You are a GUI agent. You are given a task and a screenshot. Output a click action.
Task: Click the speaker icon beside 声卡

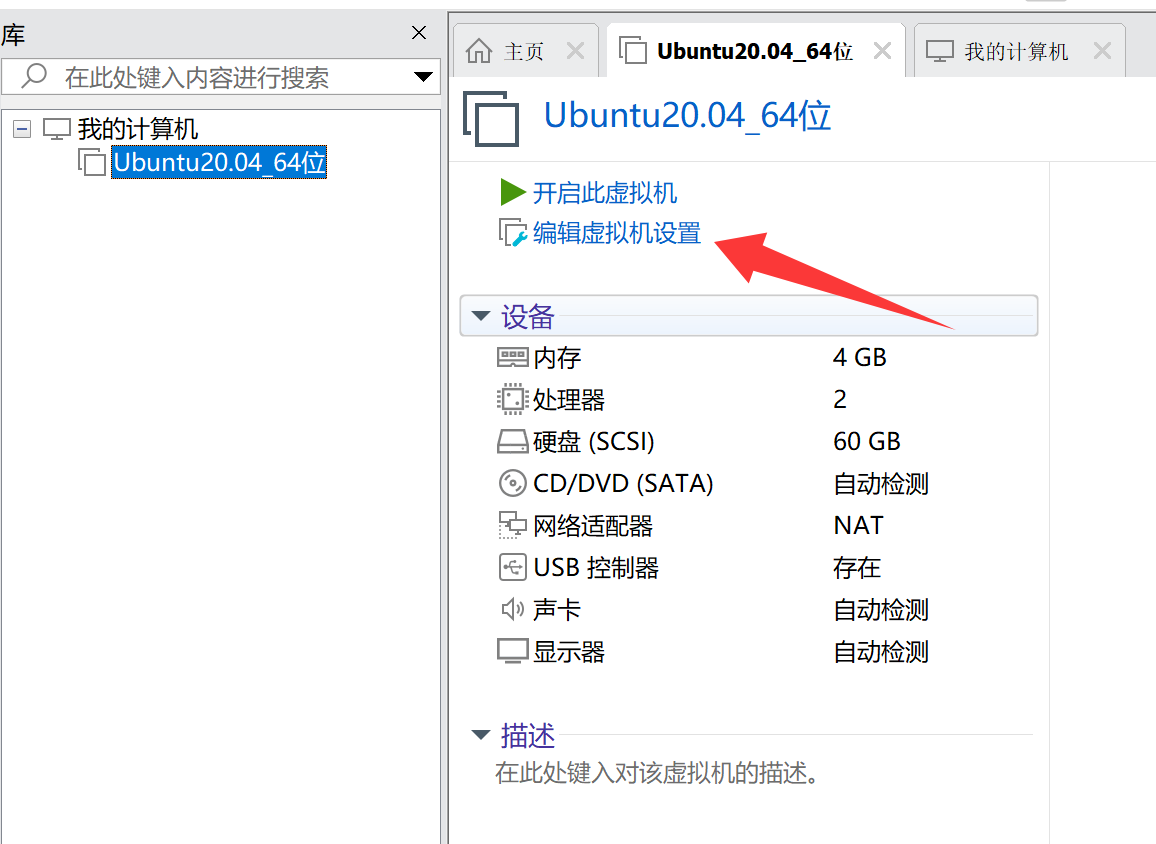coord(512,610)
